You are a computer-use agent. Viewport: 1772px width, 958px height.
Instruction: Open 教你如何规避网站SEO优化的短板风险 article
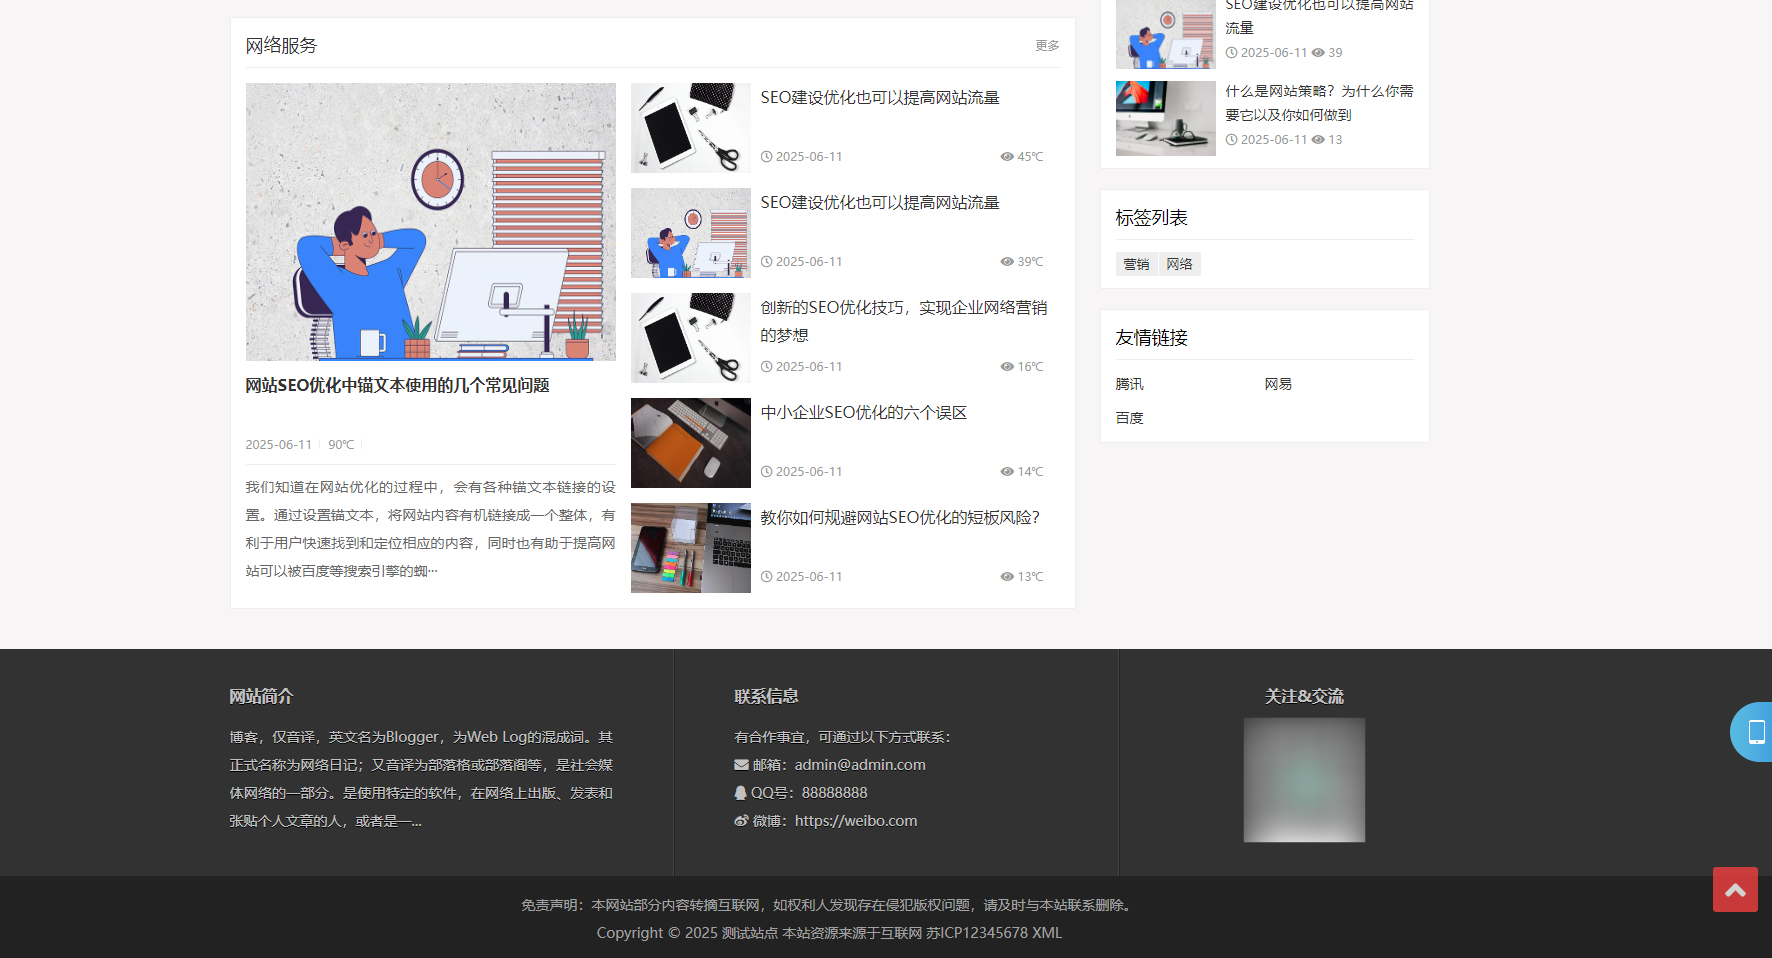(900, 518)
